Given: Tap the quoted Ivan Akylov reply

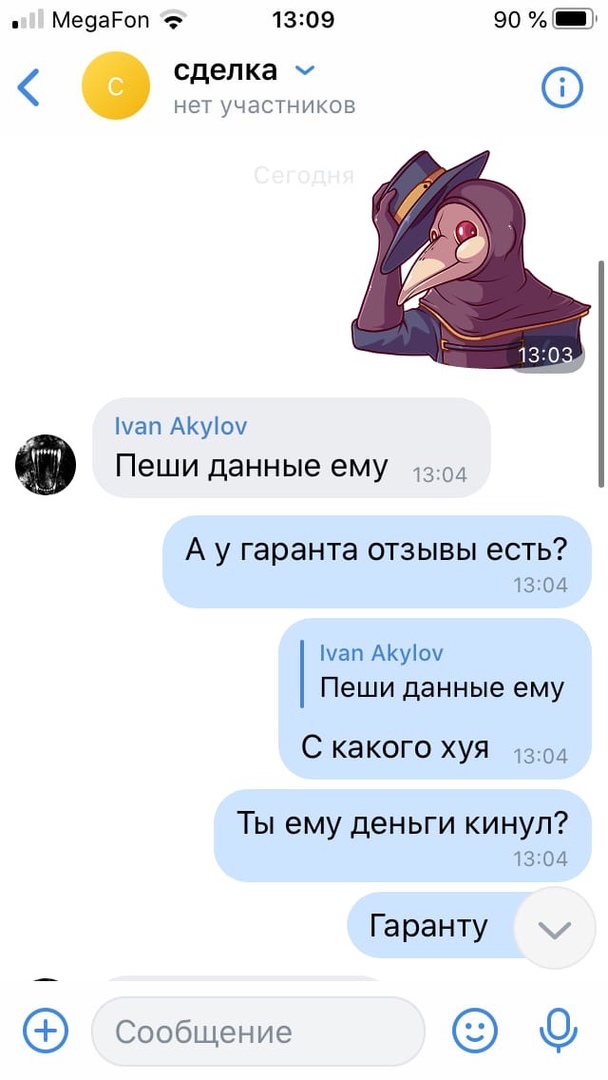Looking at the screenshot, I should pos(441,670).
